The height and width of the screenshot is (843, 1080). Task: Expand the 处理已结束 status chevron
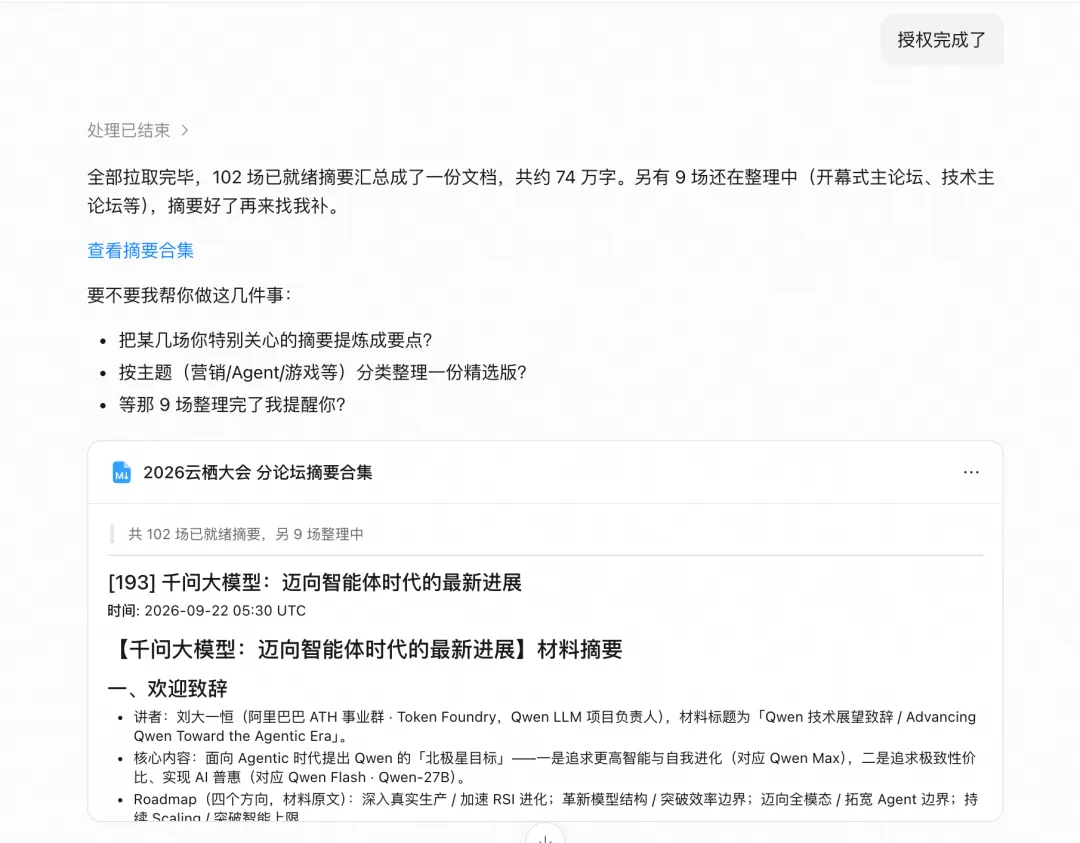tap(185, 130)
